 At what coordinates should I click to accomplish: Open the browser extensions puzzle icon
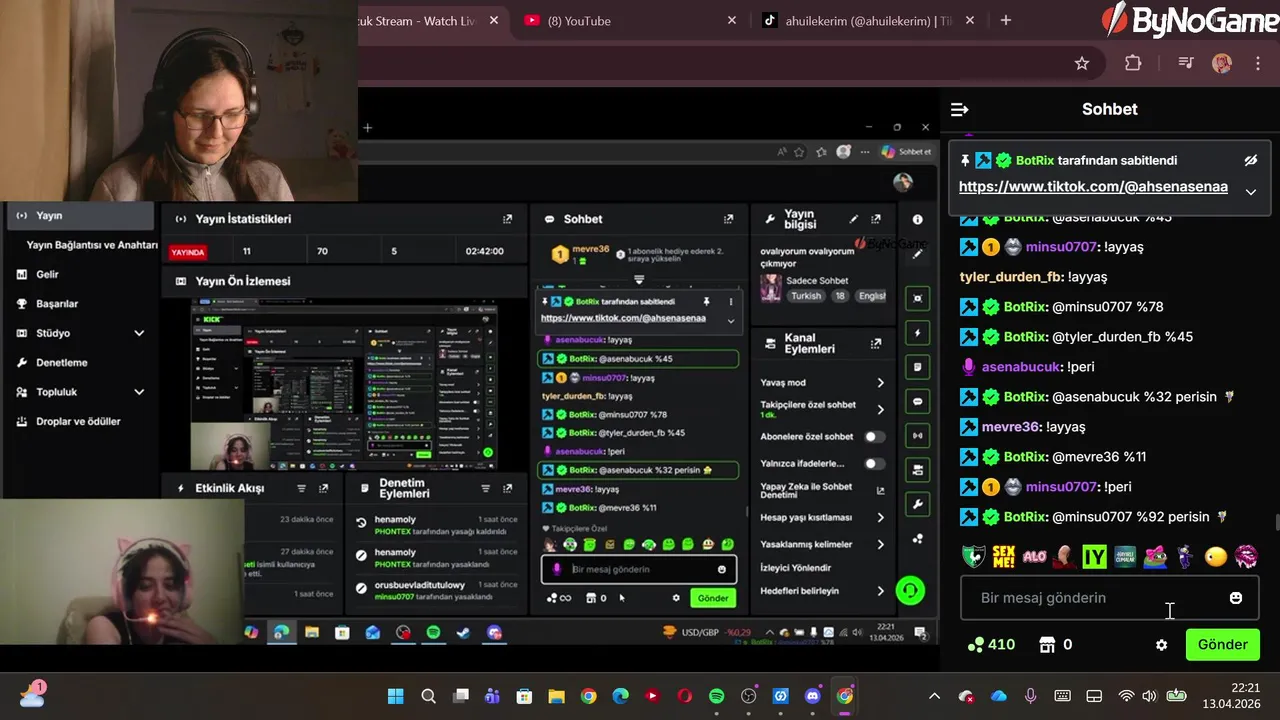pos(1133,64)
